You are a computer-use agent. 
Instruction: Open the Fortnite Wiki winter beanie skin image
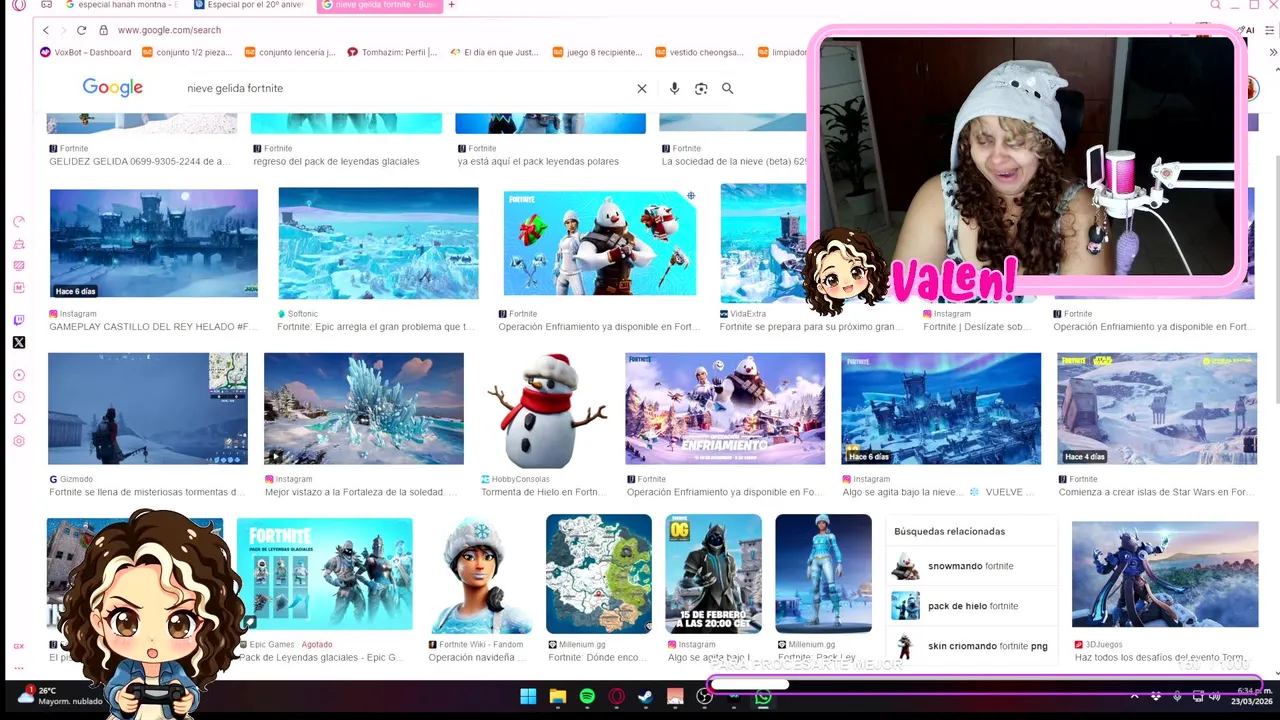pos(480,574)
